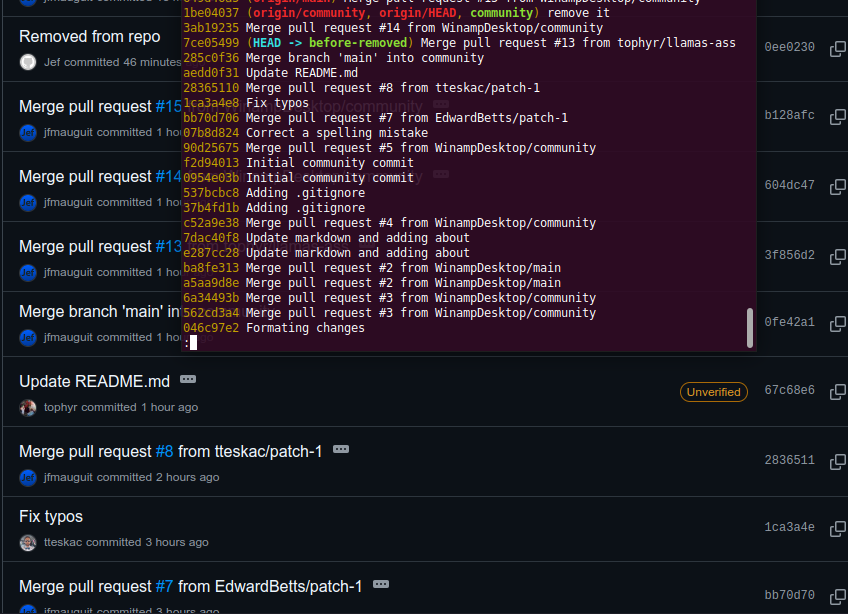Viewport: 848px width, 614px height.
Task: Open commit hash 67c68e6
Action: coord(789,391)
